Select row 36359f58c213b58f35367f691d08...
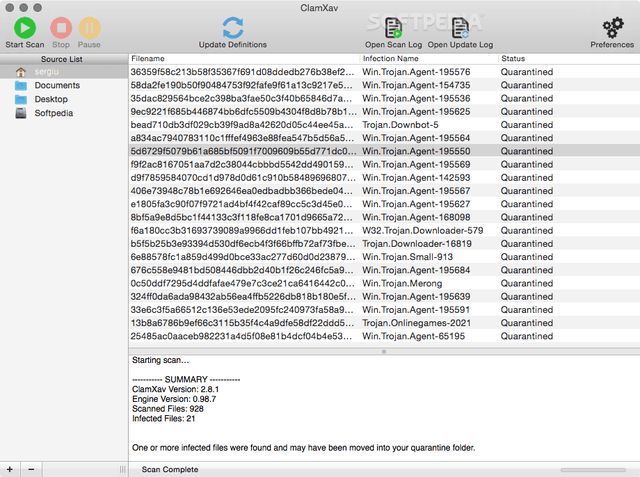 tap(384, 72)
